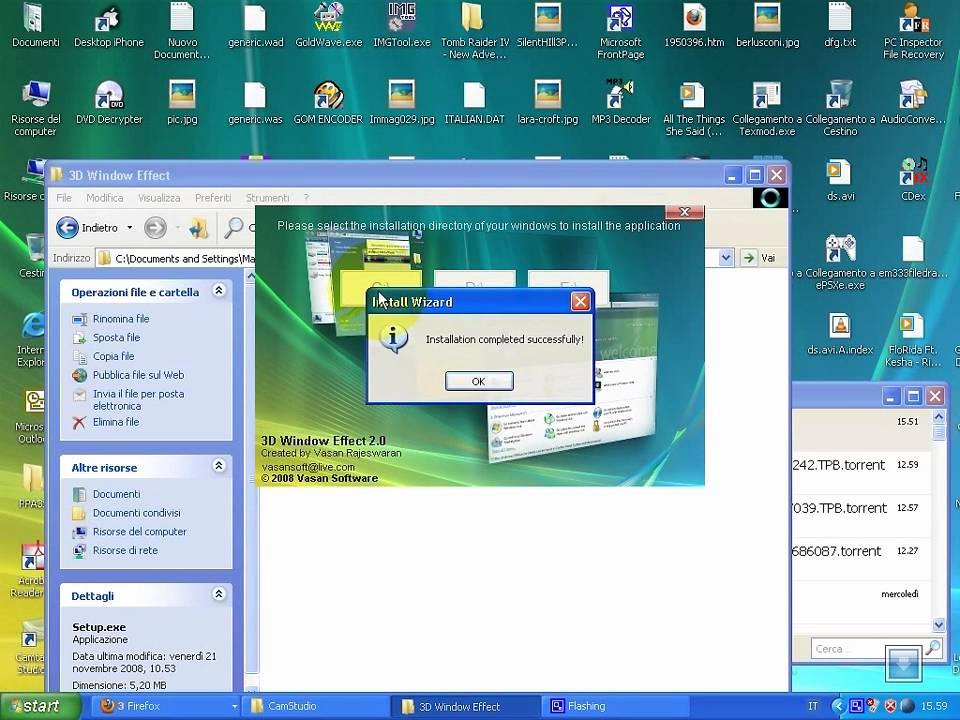Screen dimensions: 960x720
Task: Open the Preferiti menu
Action: [x=213, y=198]
